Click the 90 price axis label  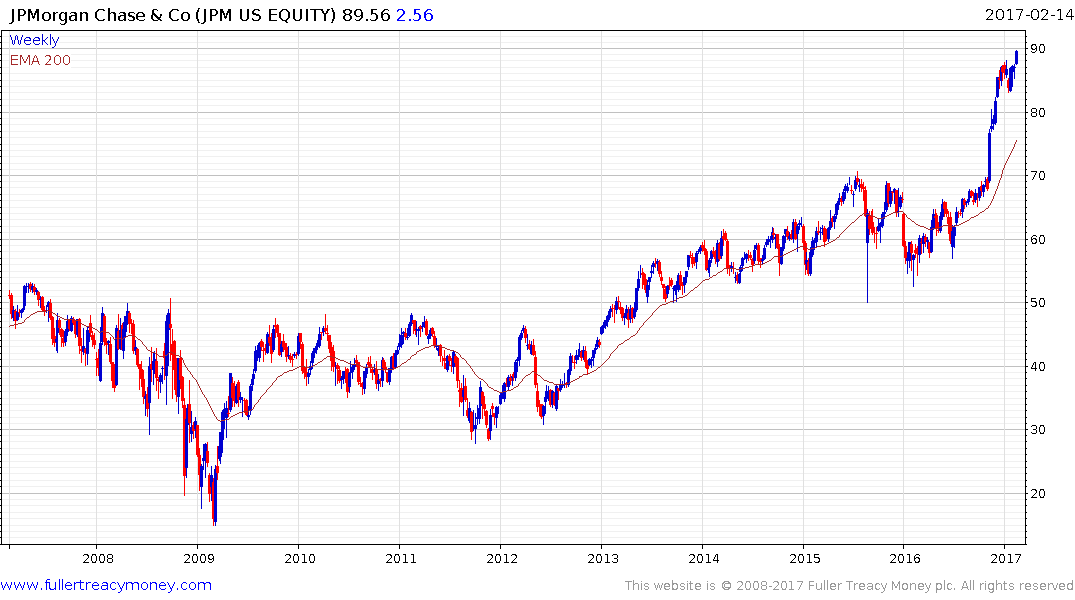click(x=1038, y=49)
